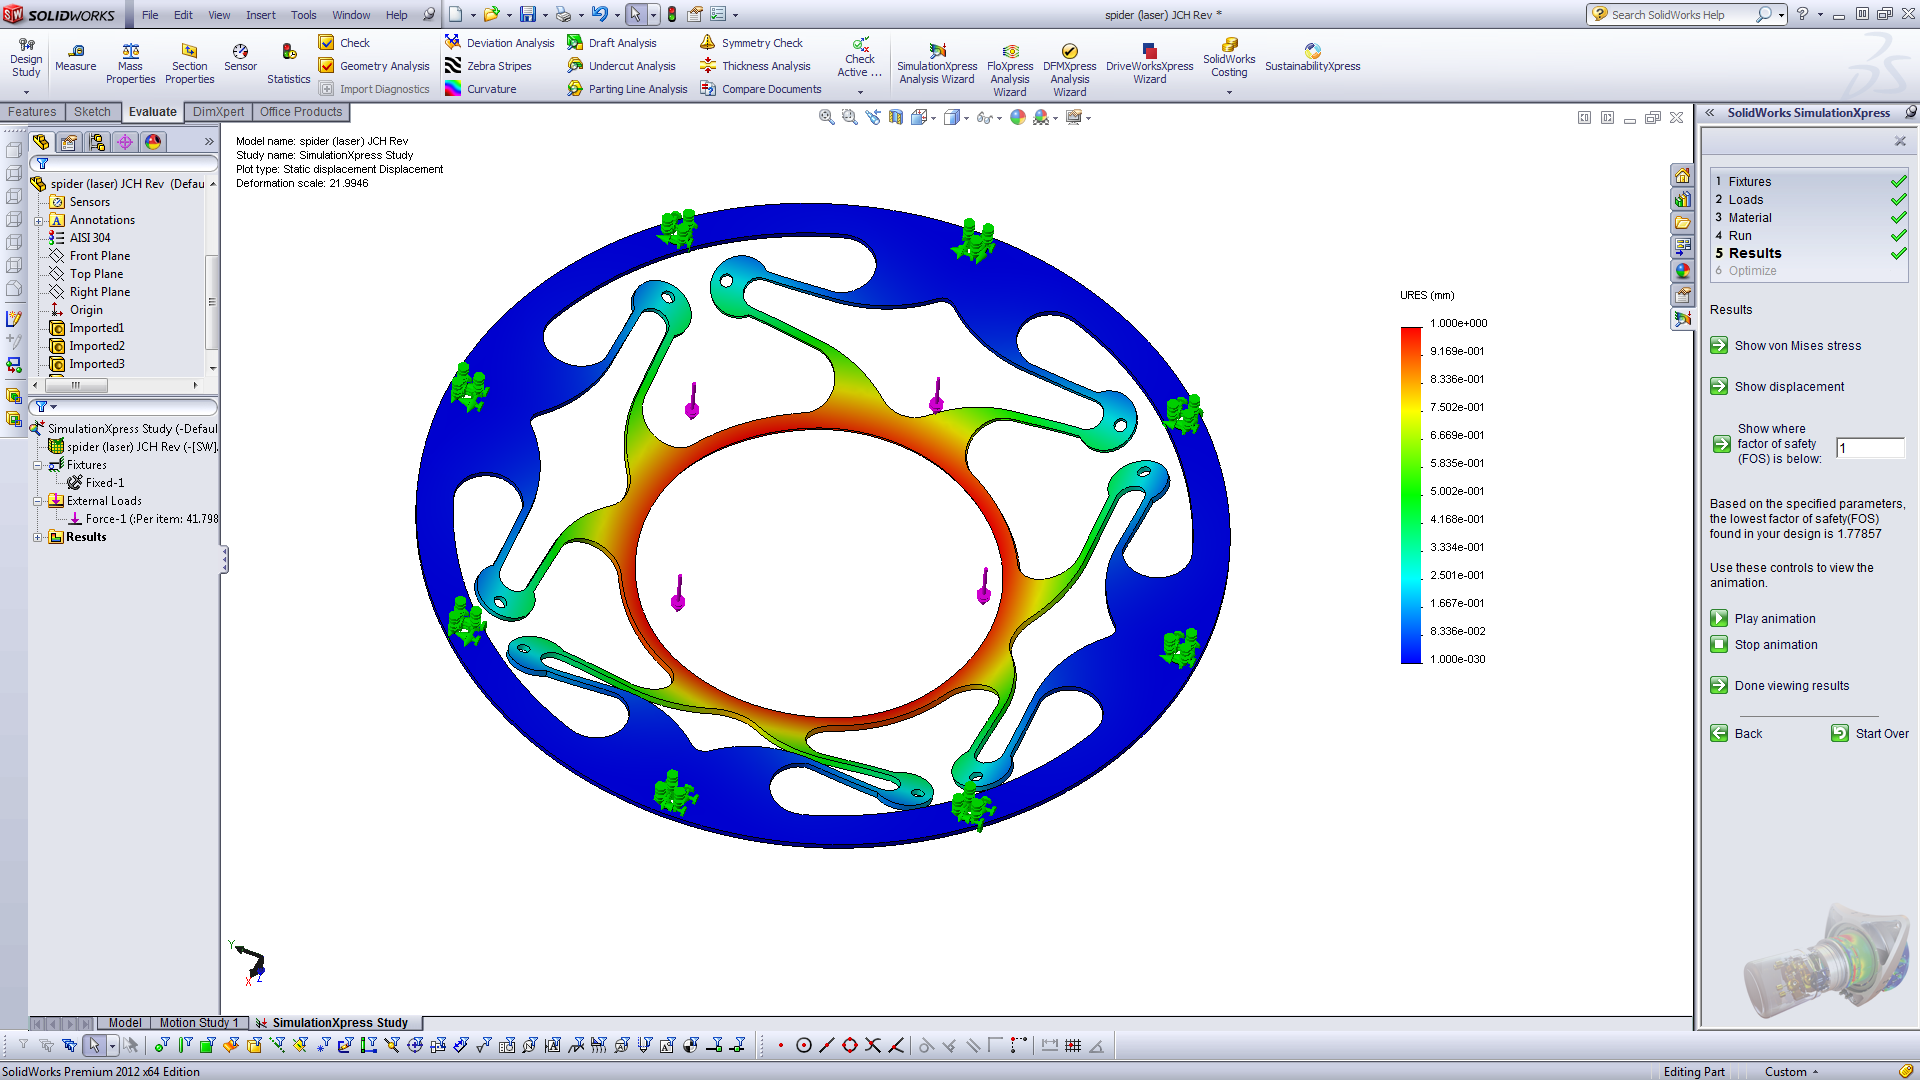Viewport: 1920px width, 1080px height.
Task: Collapse the External Loads node
Action: pyautogui.click(x=38, y=501)
